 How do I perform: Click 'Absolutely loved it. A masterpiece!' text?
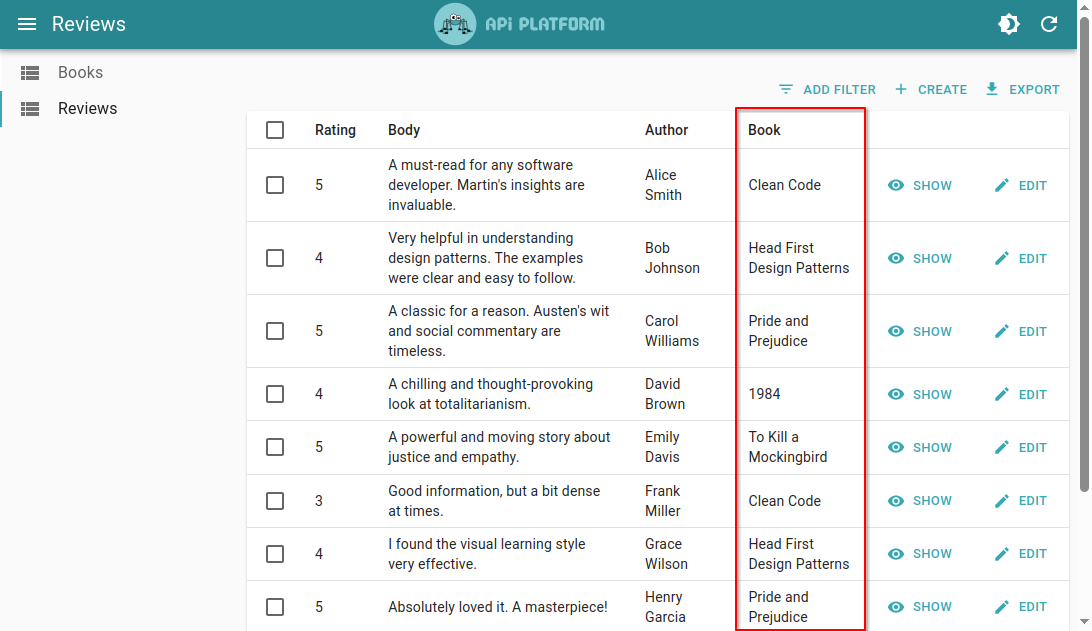(498, 607)
